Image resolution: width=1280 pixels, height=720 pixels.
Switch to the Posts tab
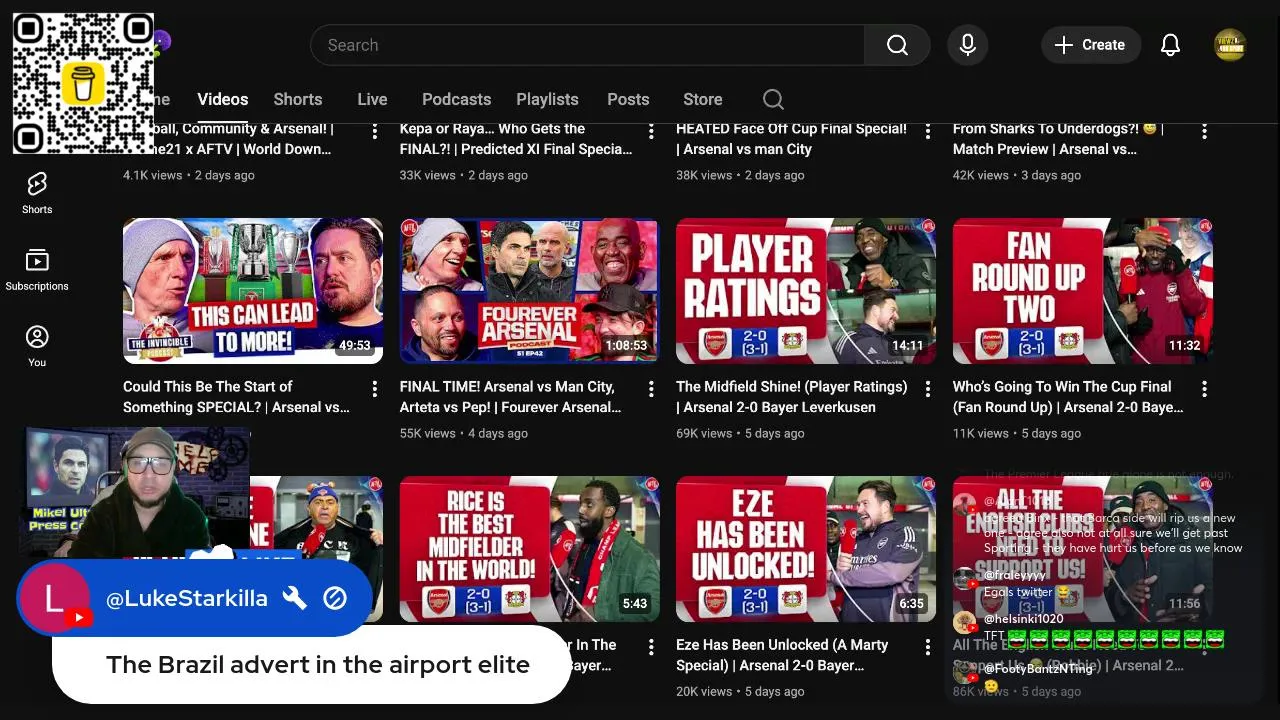tap(628, 99)
